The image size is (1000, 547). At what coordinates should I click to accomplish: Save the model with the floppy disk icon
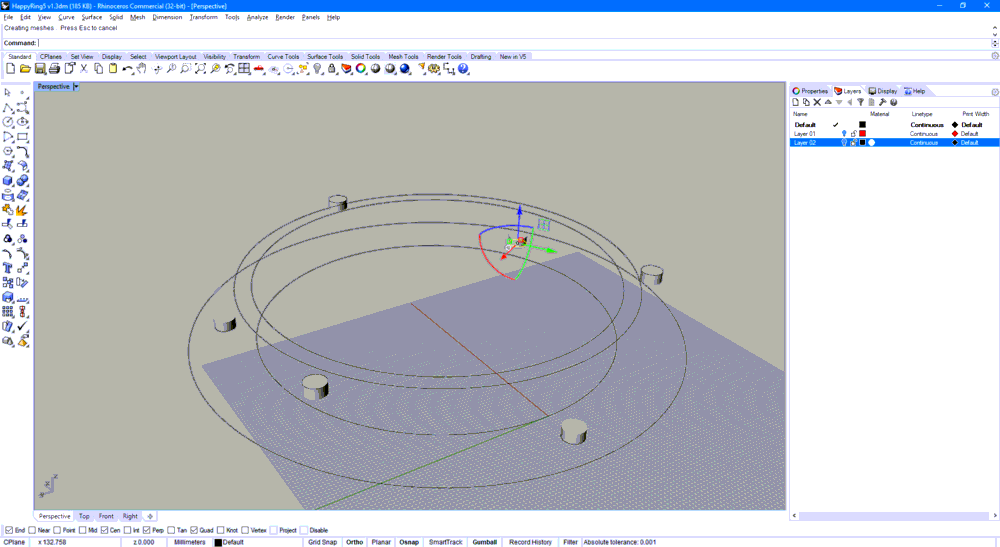(40, 69)
